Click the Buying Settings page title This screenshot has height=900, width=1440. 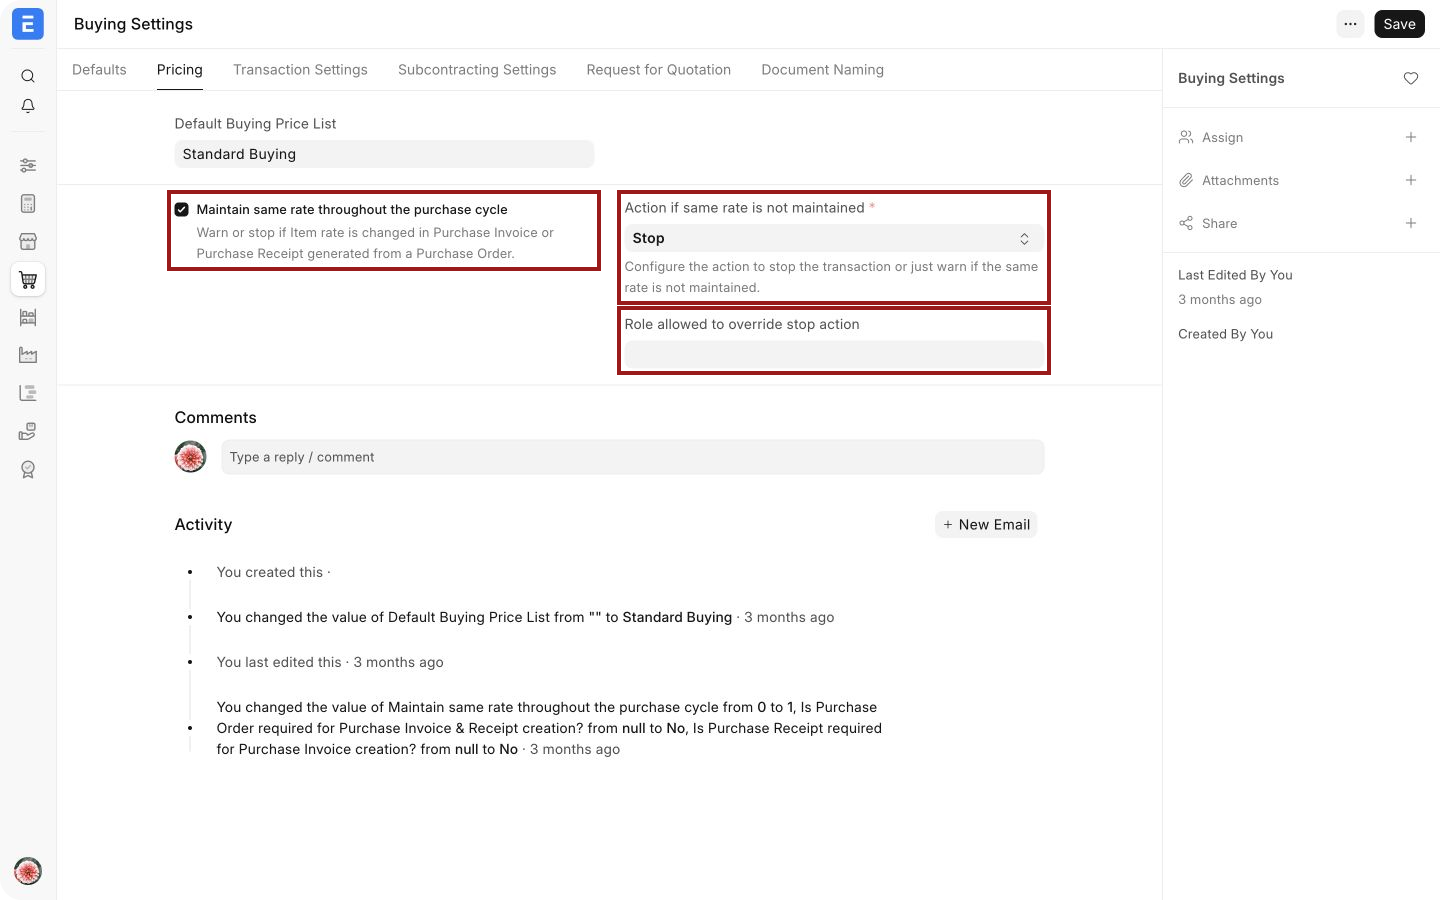(x=133, y=24)
